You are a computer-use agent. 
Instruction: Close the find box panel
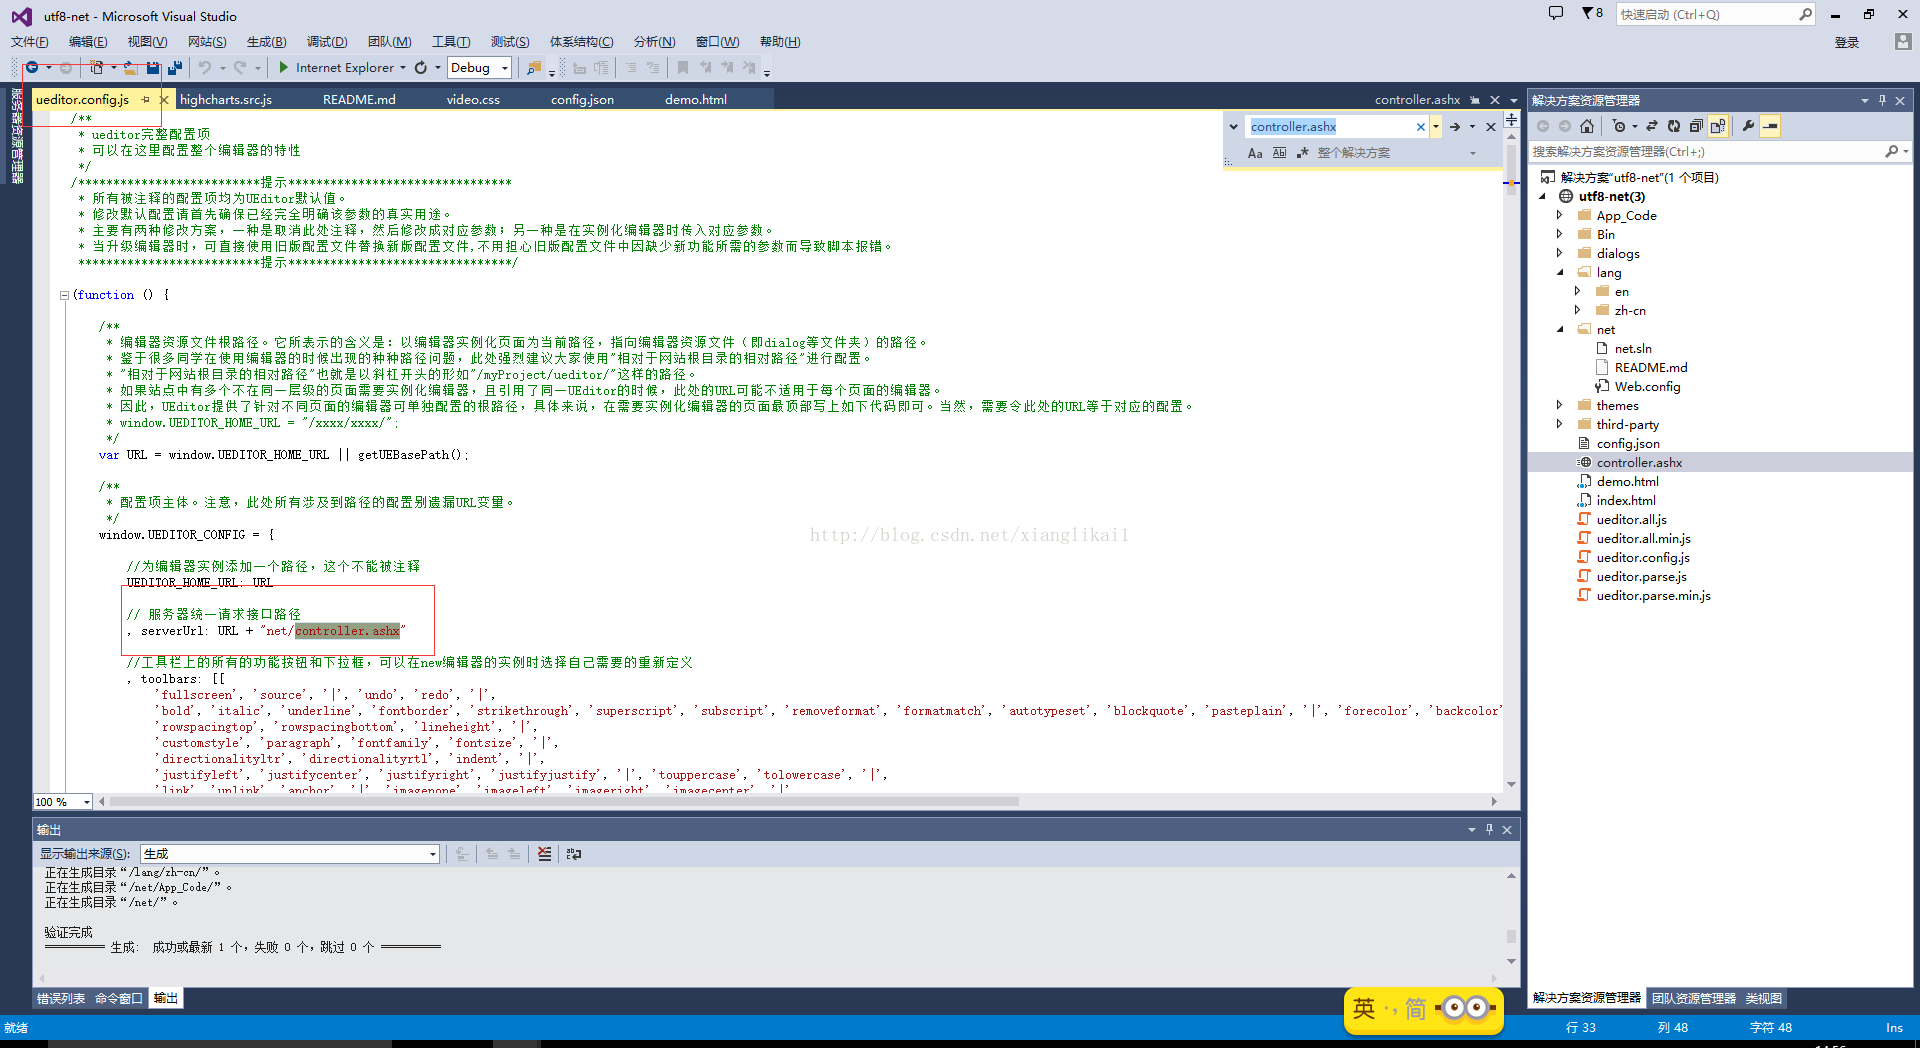1491,127
